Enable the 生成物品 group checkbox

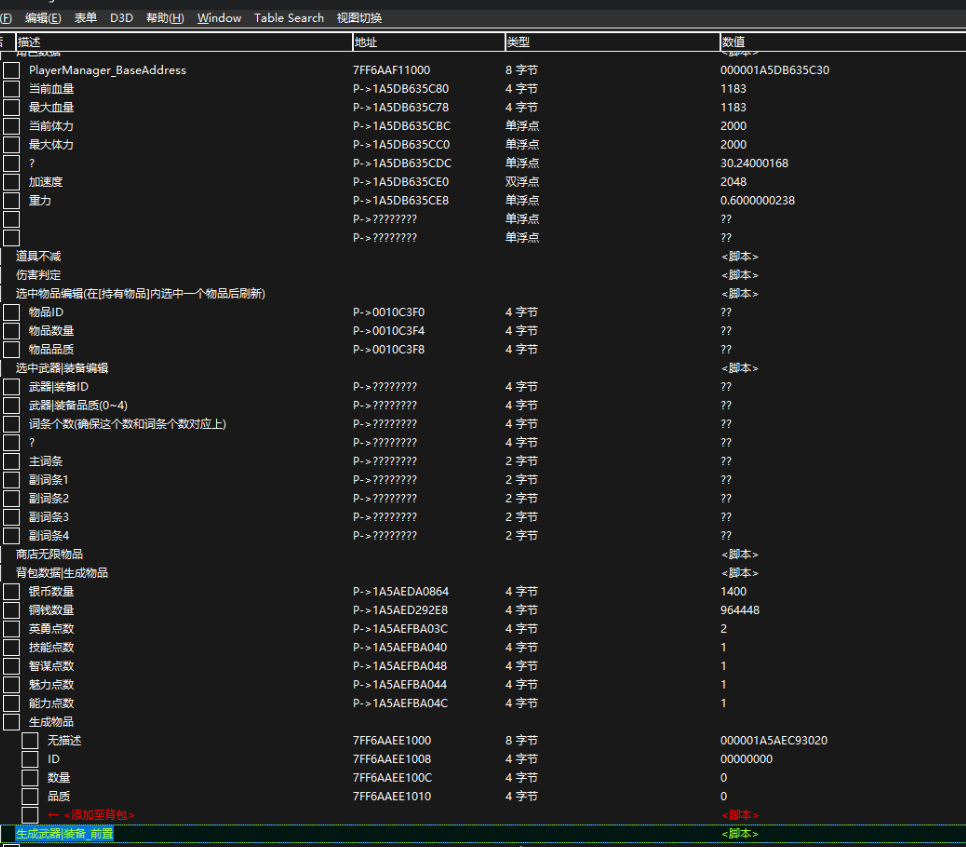point(11,722)
